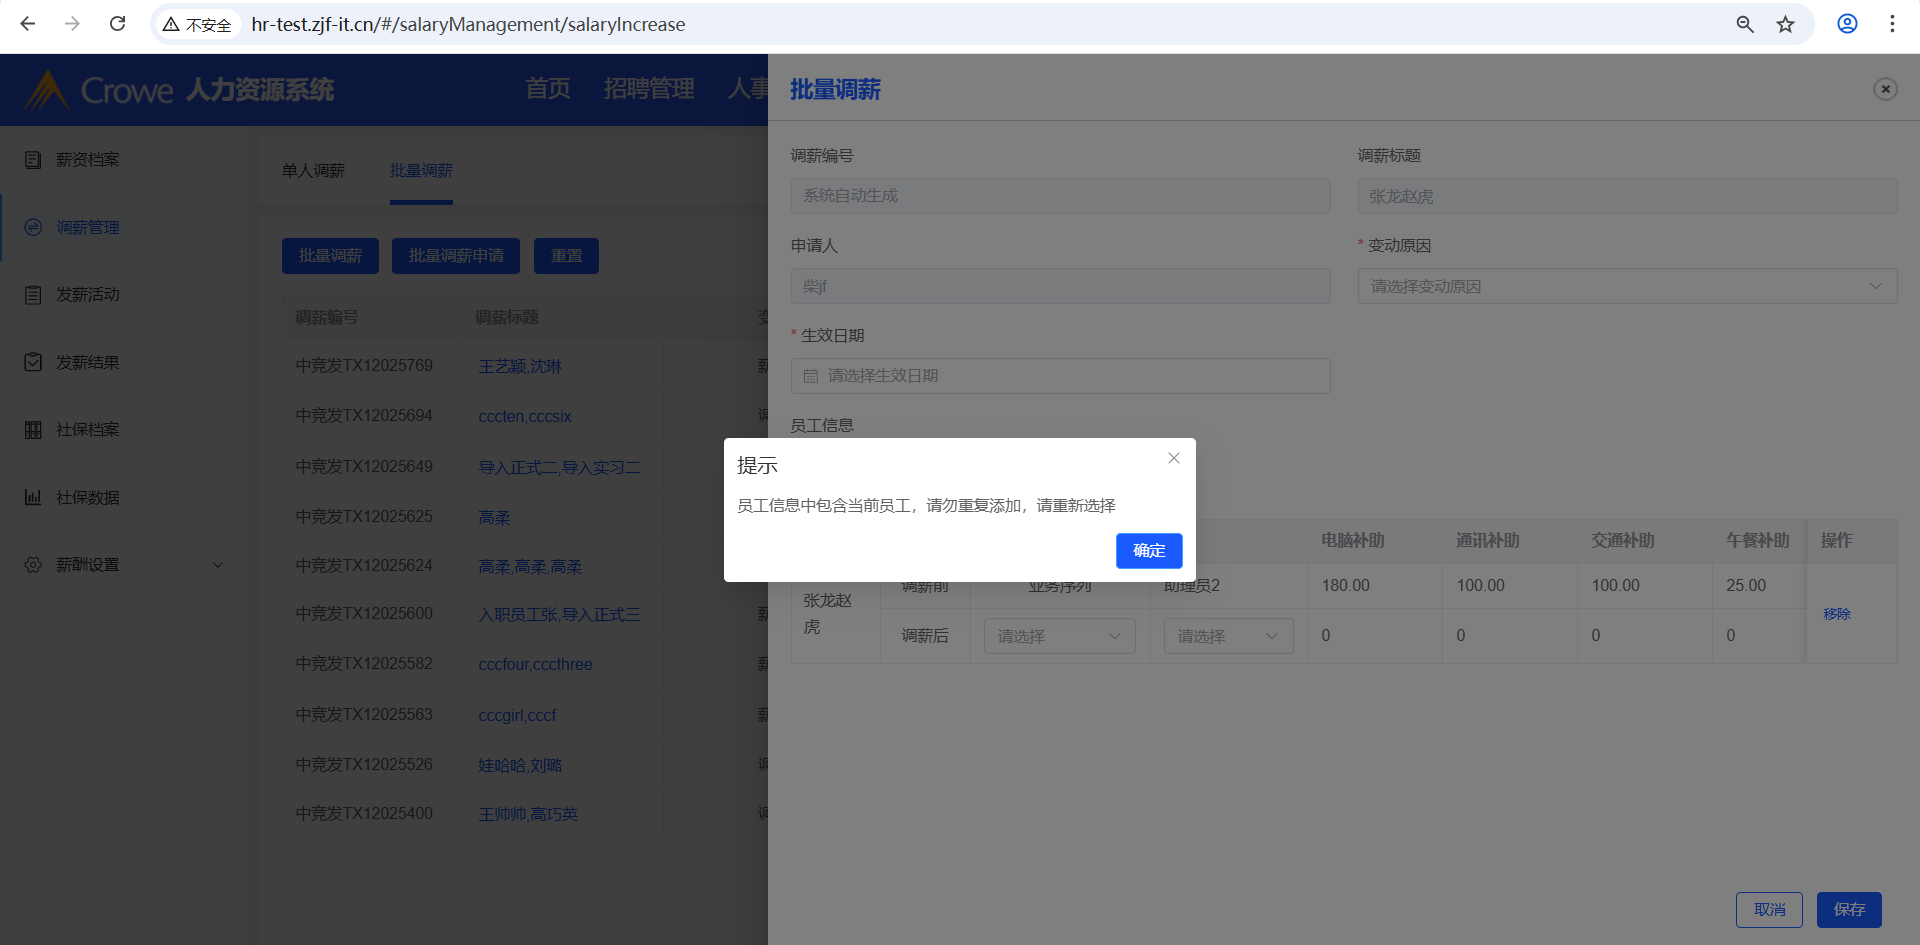The image size is (1920, 945).
Task: Open the 王帅帅,高巧英 record link
Action: (x=528, y=814)
